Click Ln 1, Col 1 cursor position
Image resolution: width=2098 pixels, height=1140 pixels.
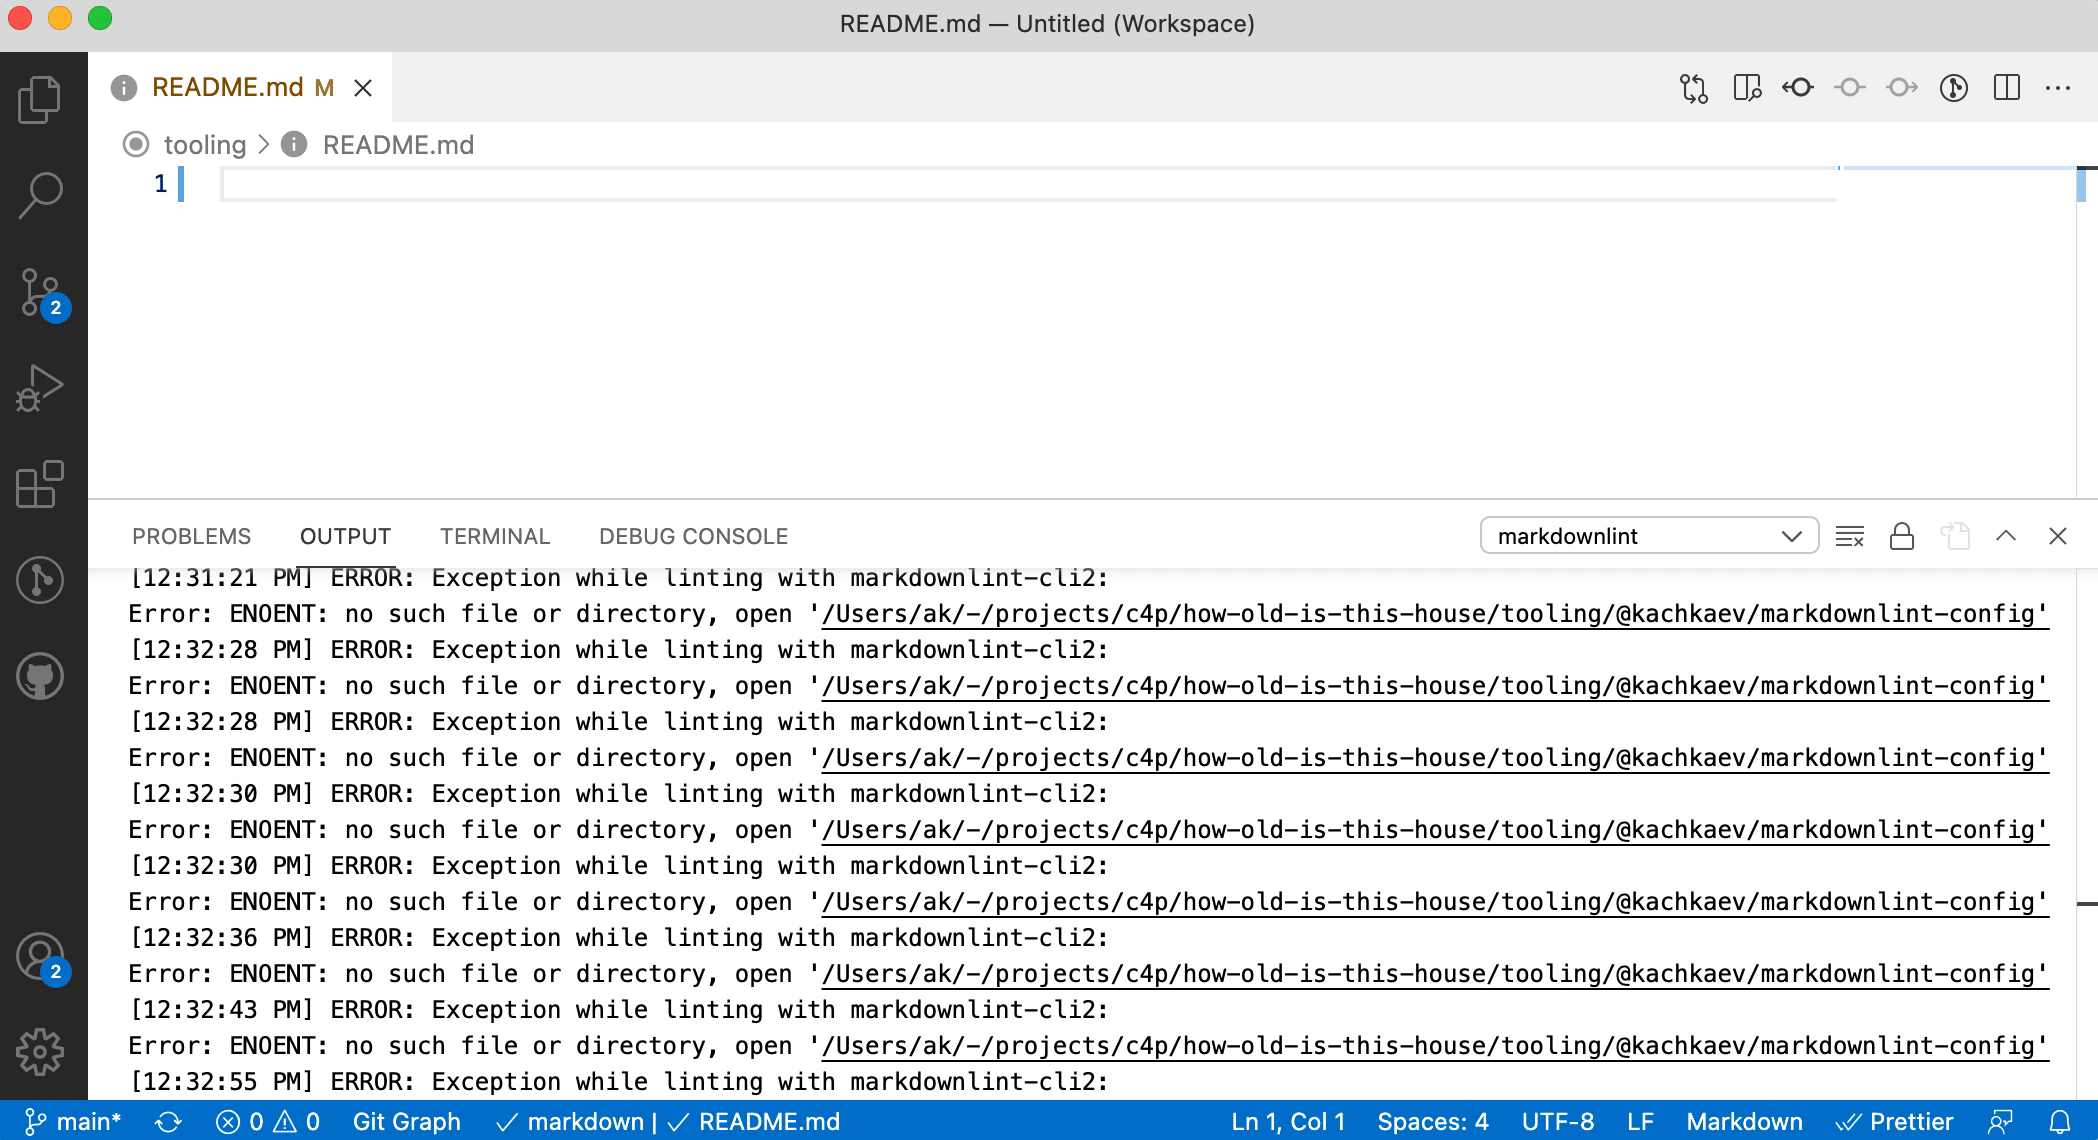pyautogui.click(x=1288, y=1122)
